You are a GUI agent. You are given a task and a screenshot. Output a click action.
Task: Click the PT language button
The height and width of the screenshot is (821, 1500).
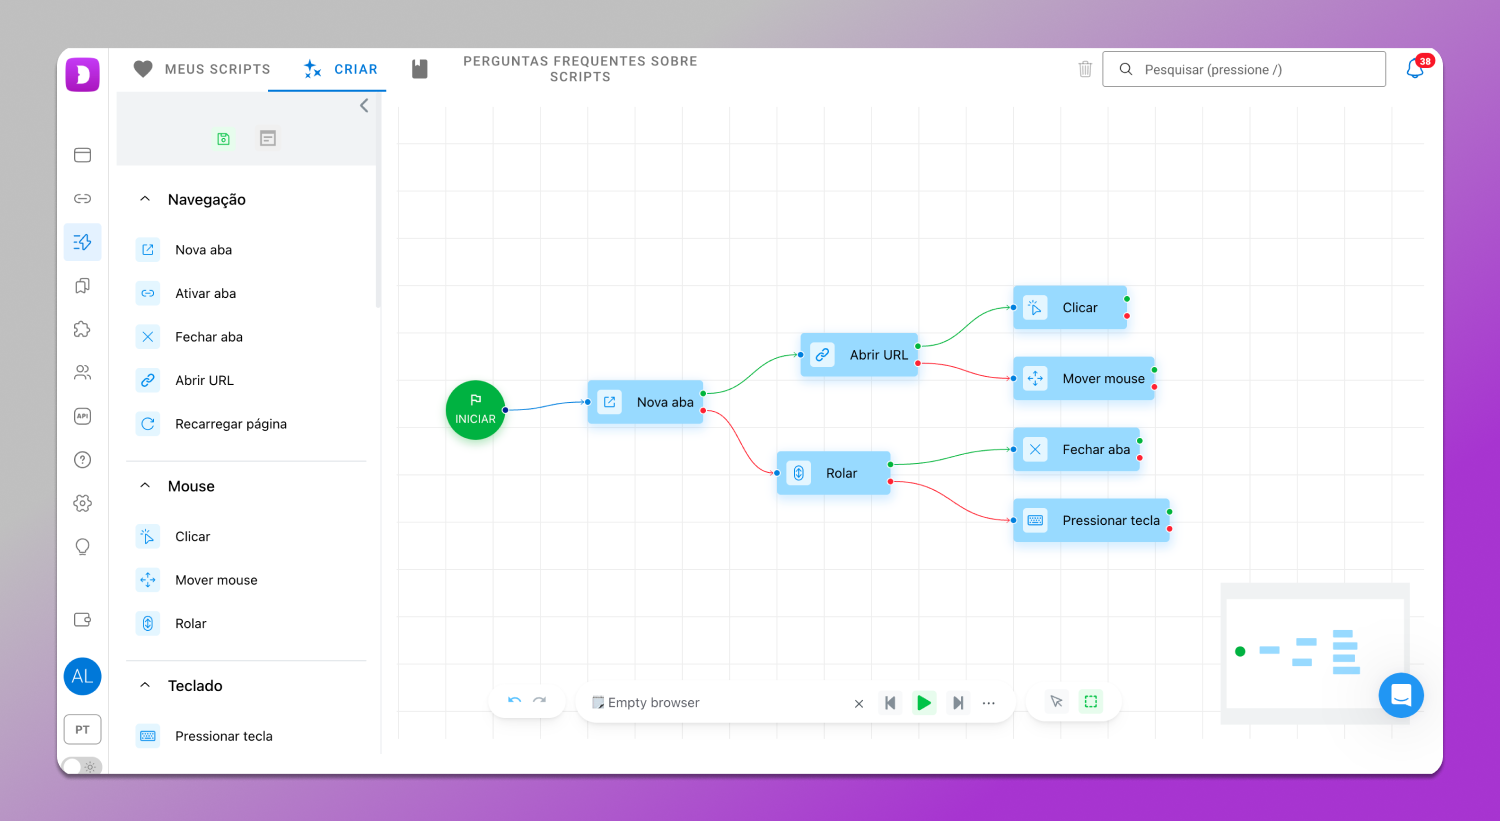[x=82, y=730]
